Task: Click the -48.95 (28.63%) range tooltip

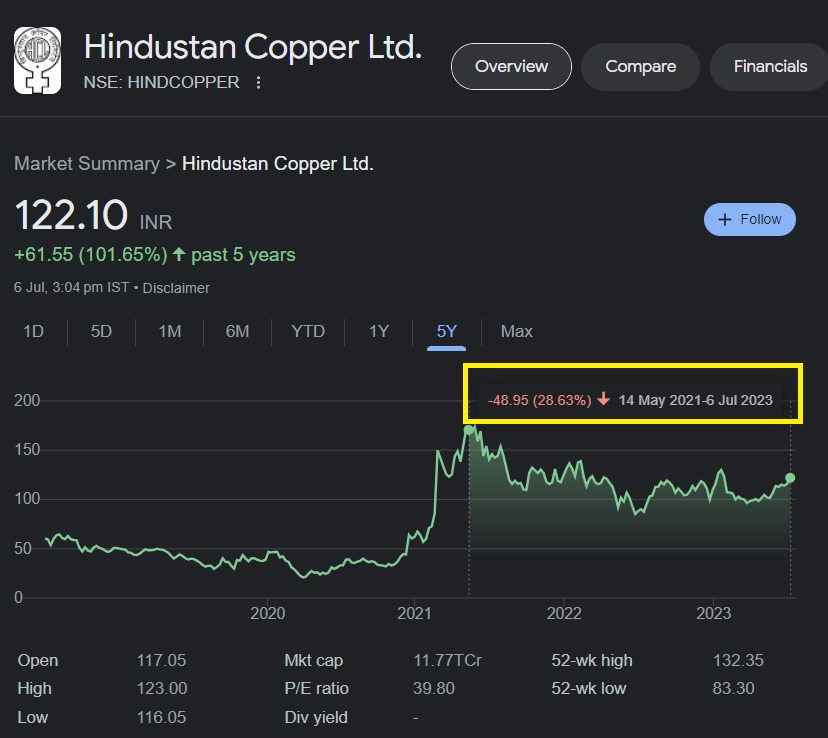Action: click(539, 400)
